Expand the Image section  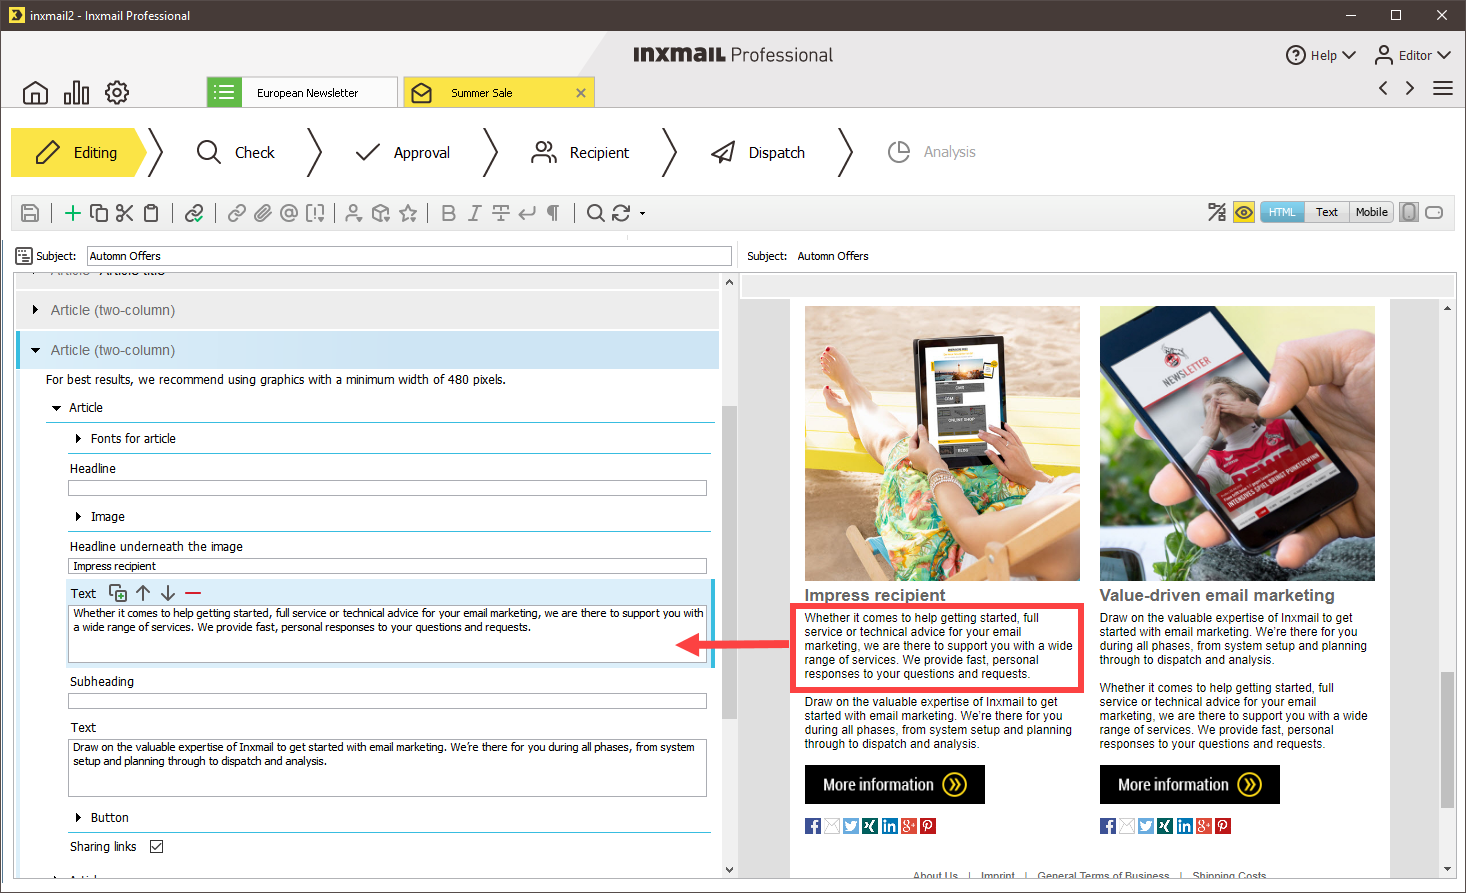pyautogui.click(x=78, y=517)
